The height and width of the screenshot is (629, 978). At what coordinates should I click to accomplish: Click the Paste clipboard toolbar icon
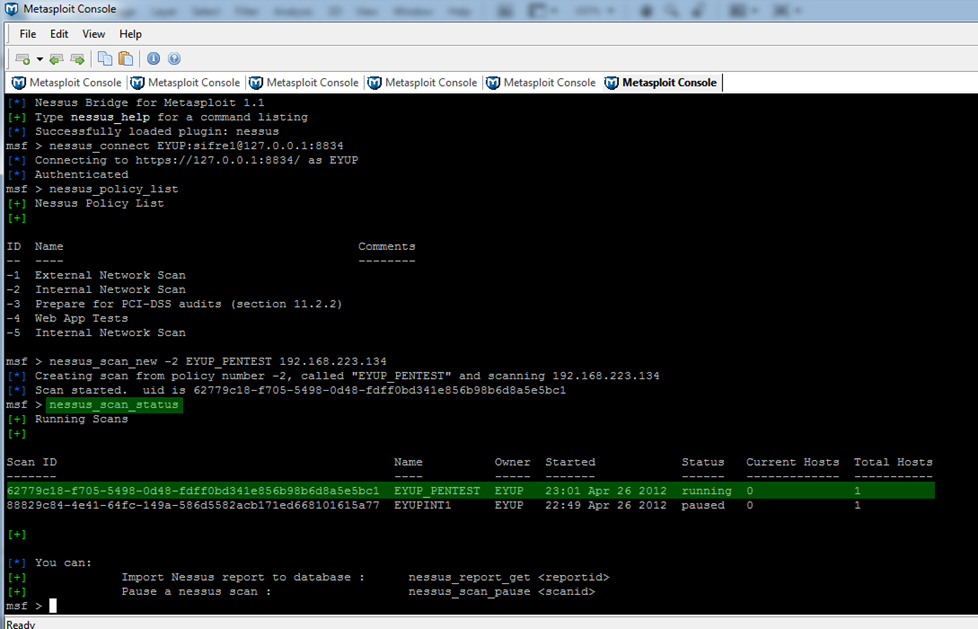pos(126,59)
